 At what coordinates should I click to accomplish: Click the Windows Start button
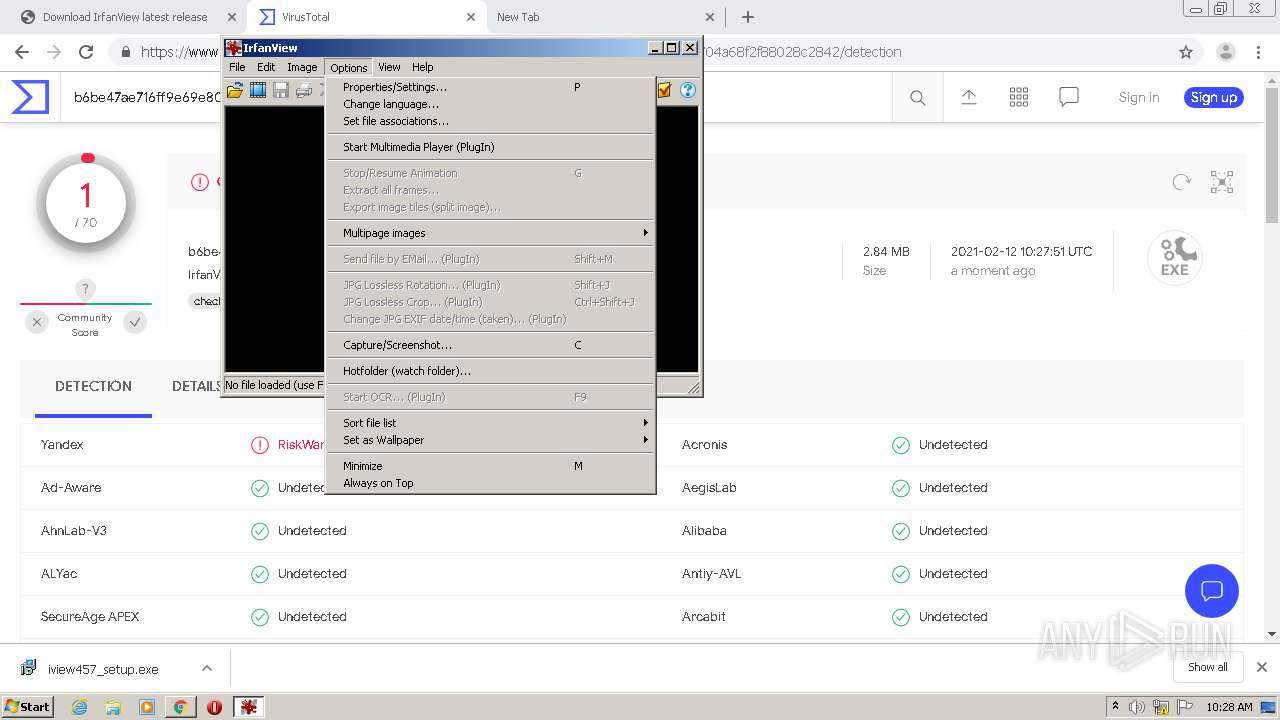(27, 707)
